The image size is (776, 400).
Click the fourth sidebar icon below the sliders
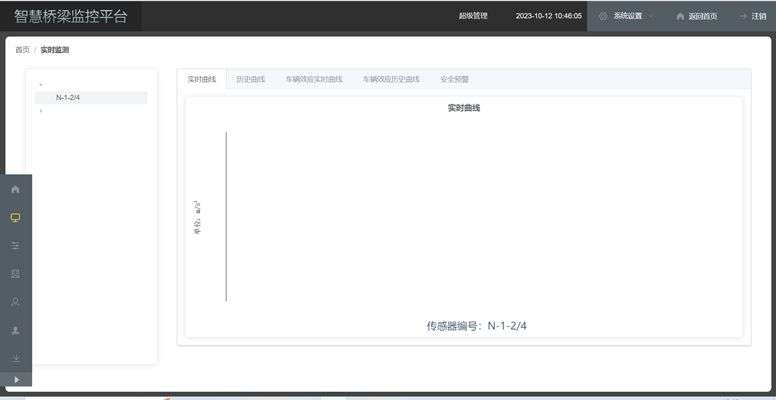pos(15,273)
